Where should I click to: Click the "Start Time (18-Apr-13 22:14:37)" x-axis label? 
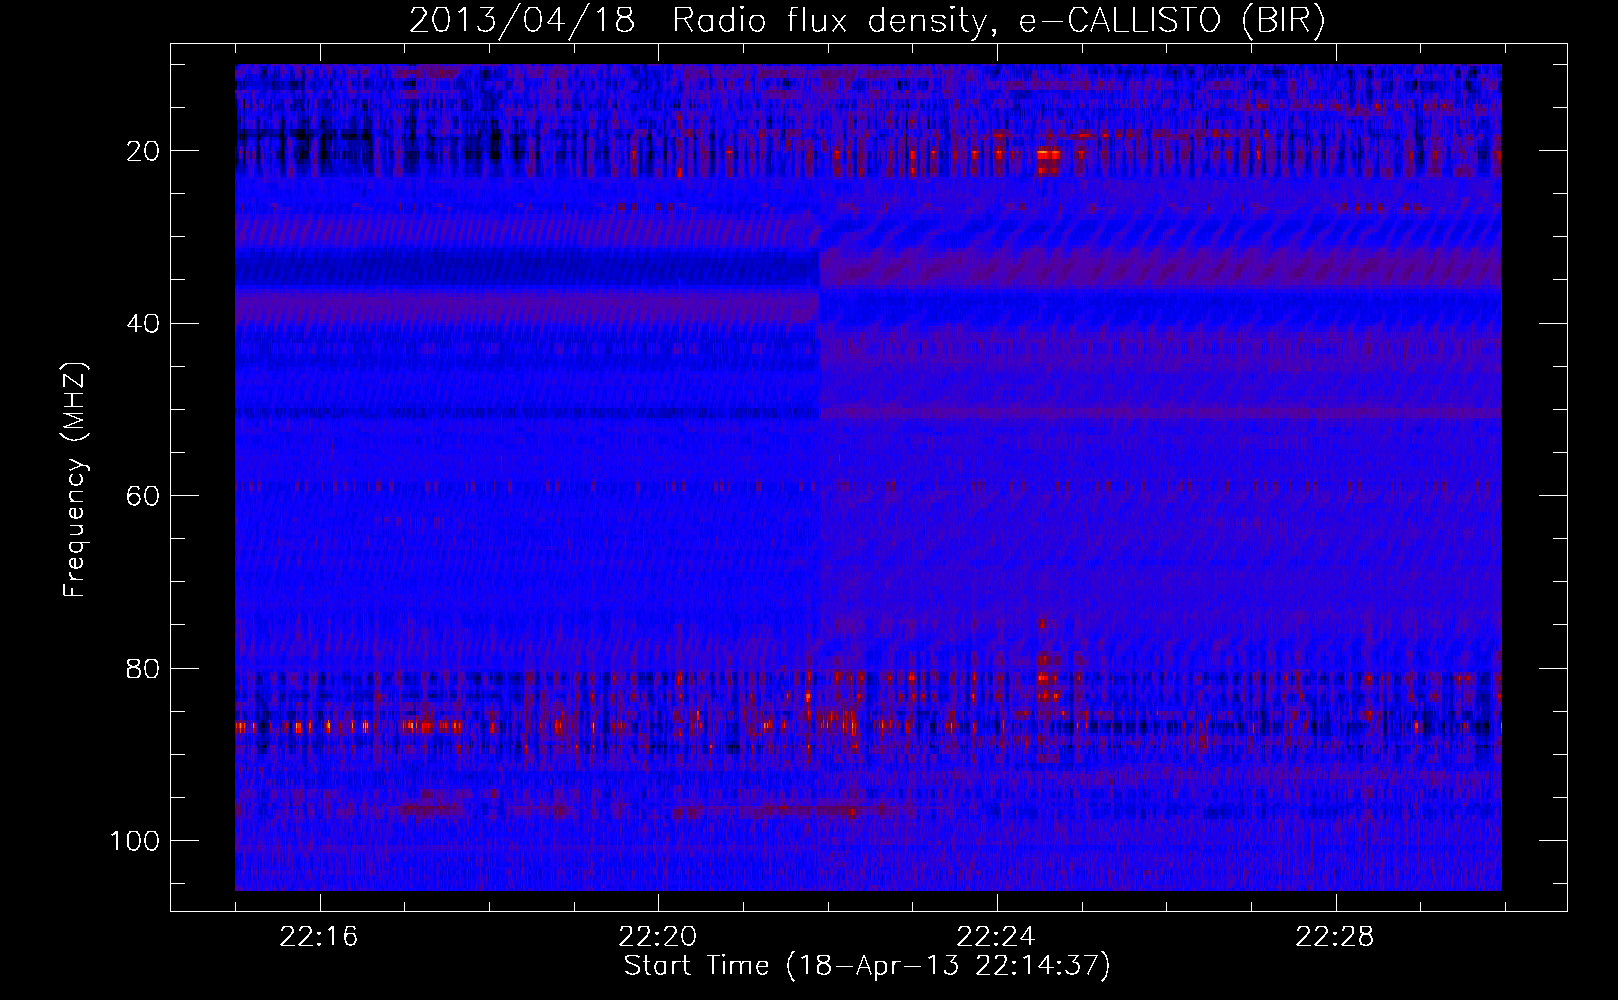click(867, 966)
